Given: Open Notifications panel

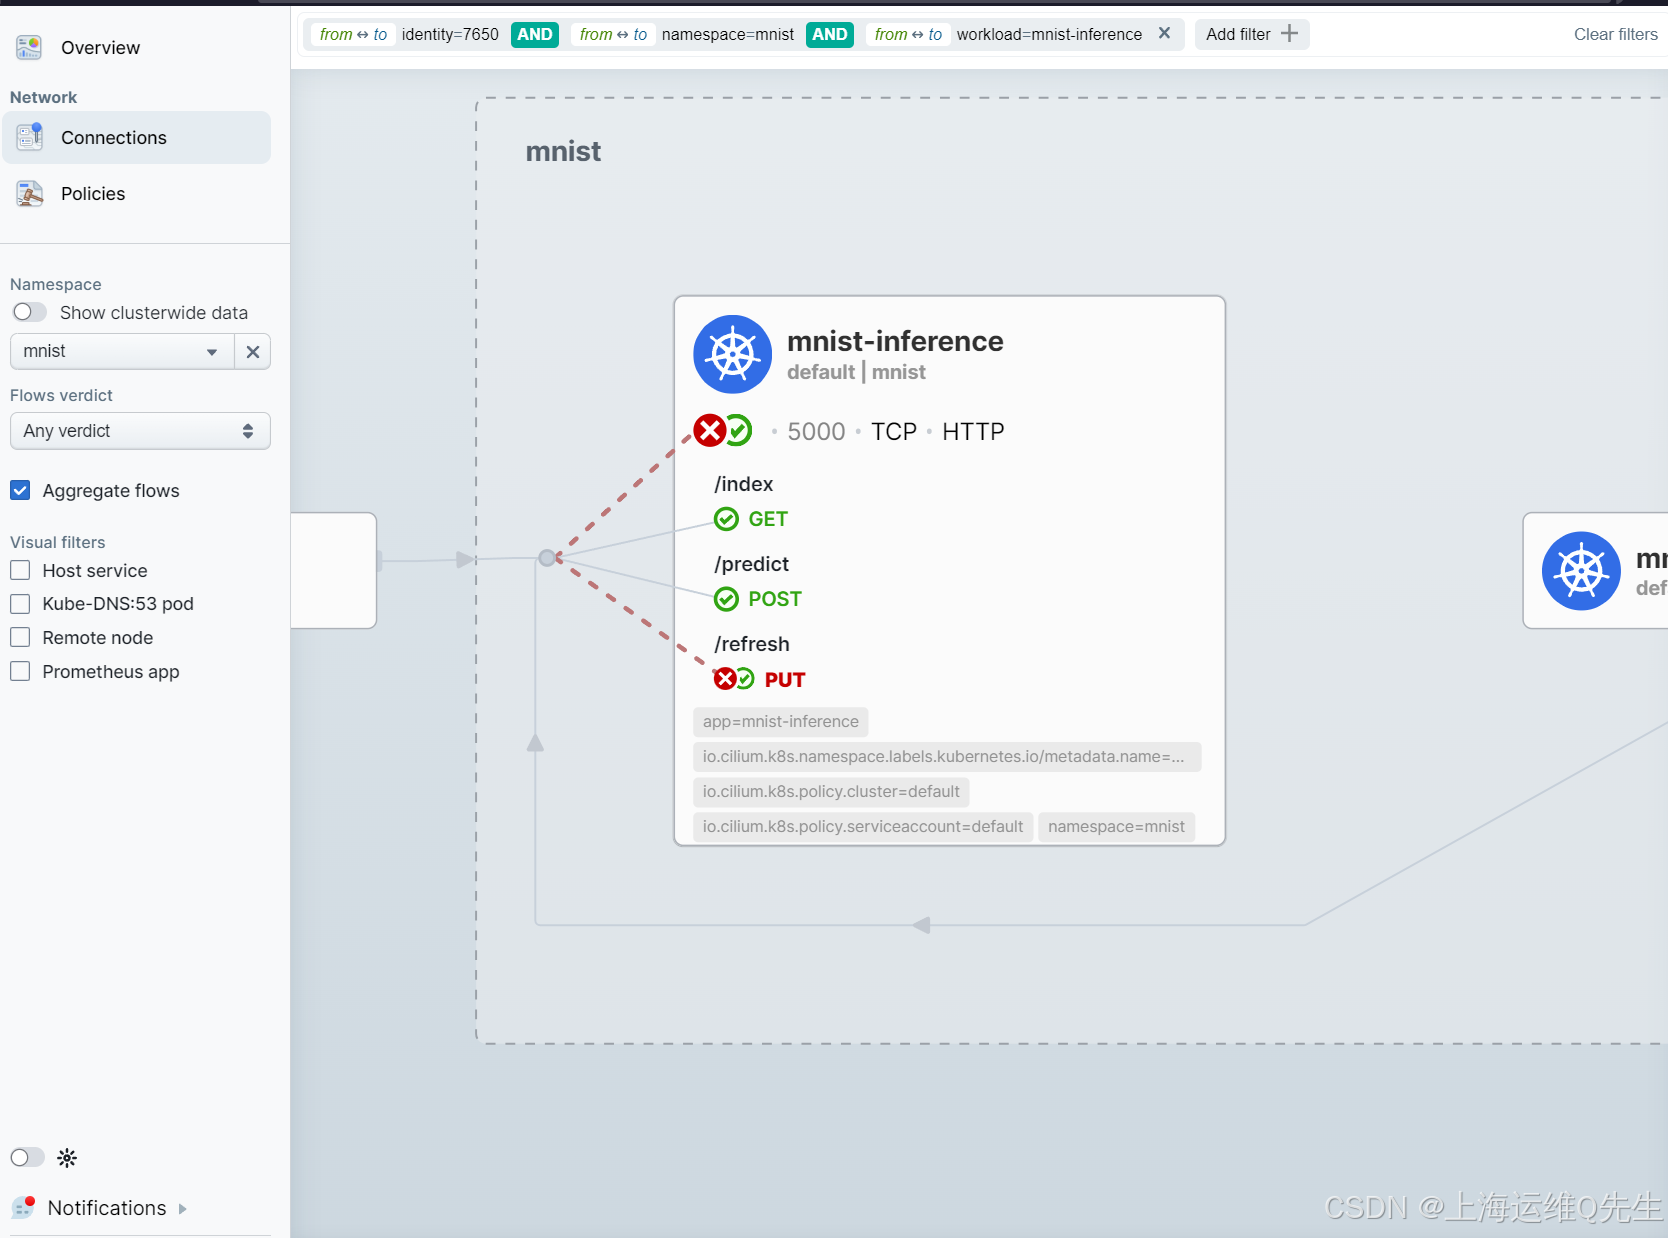Looking at the screenshot, I should 107,1208.
